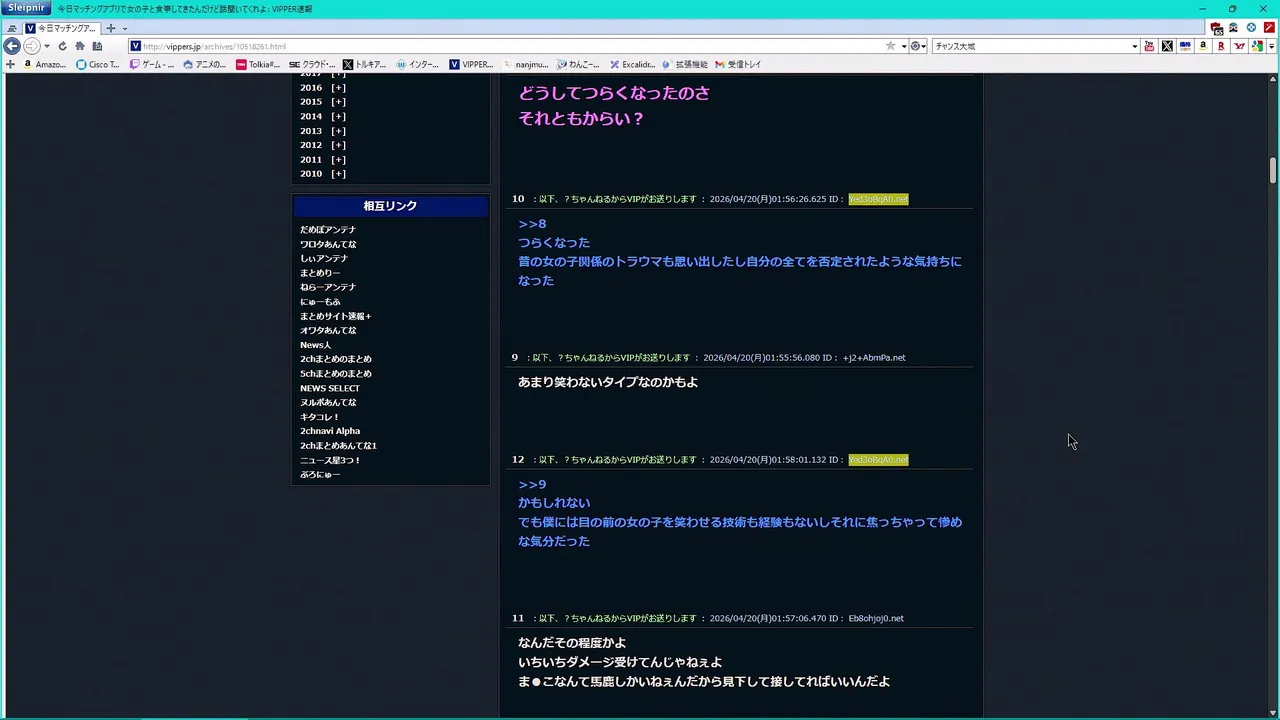Open the search engine selector icon
The height and width of the screenshot is (720, 1280).
click(916, 46)
